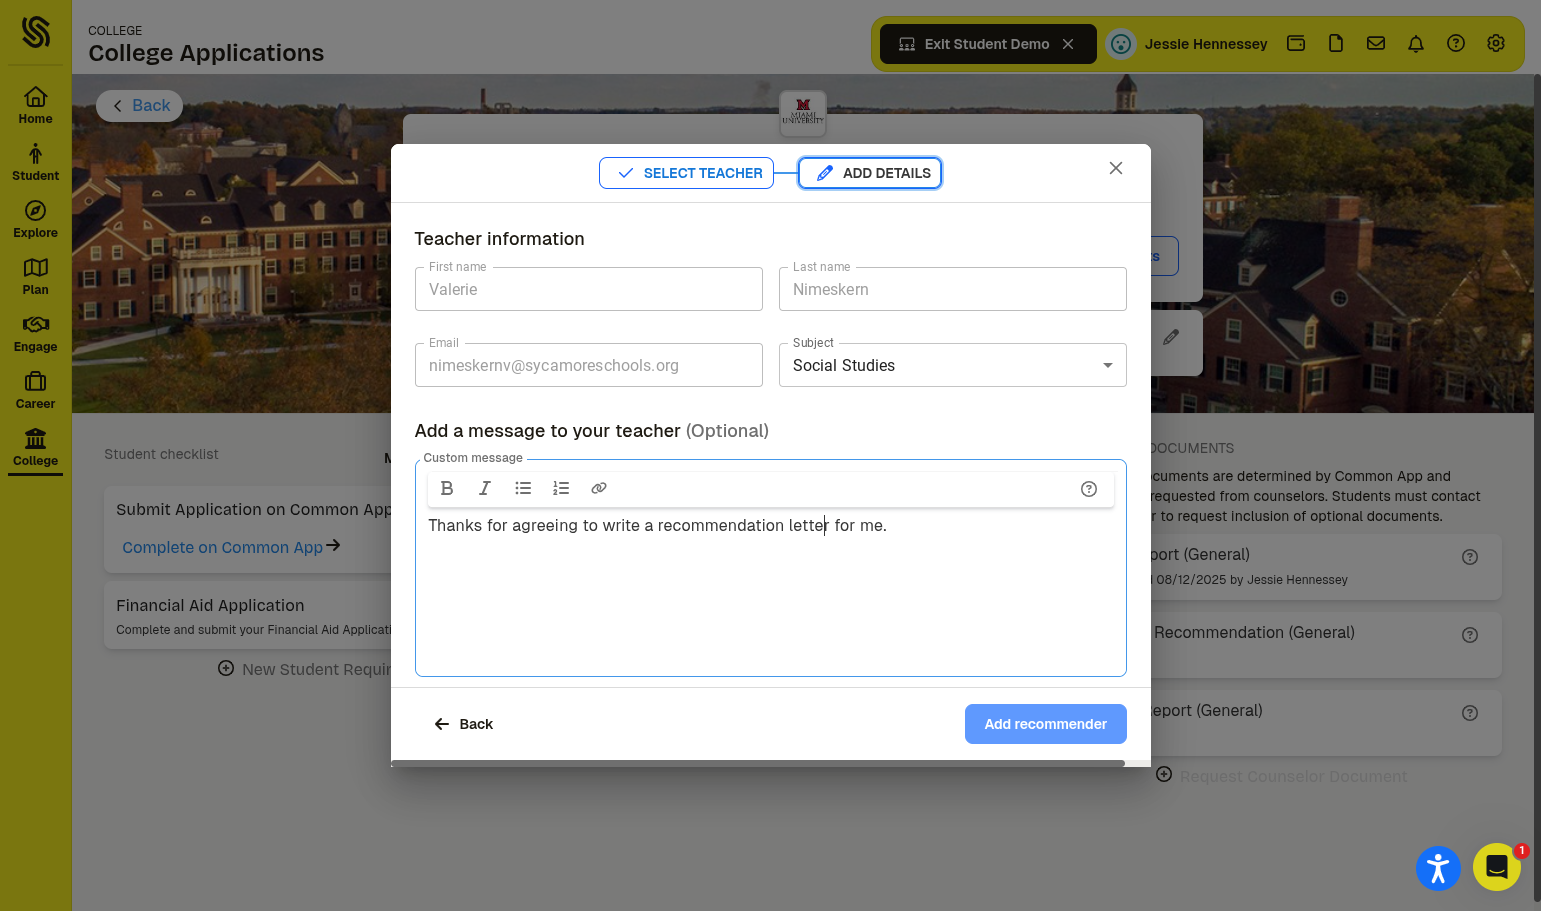The height and width of the screenshot is (911, 1541).
Task: Click Add recommender button
Action: [1045, 724]
